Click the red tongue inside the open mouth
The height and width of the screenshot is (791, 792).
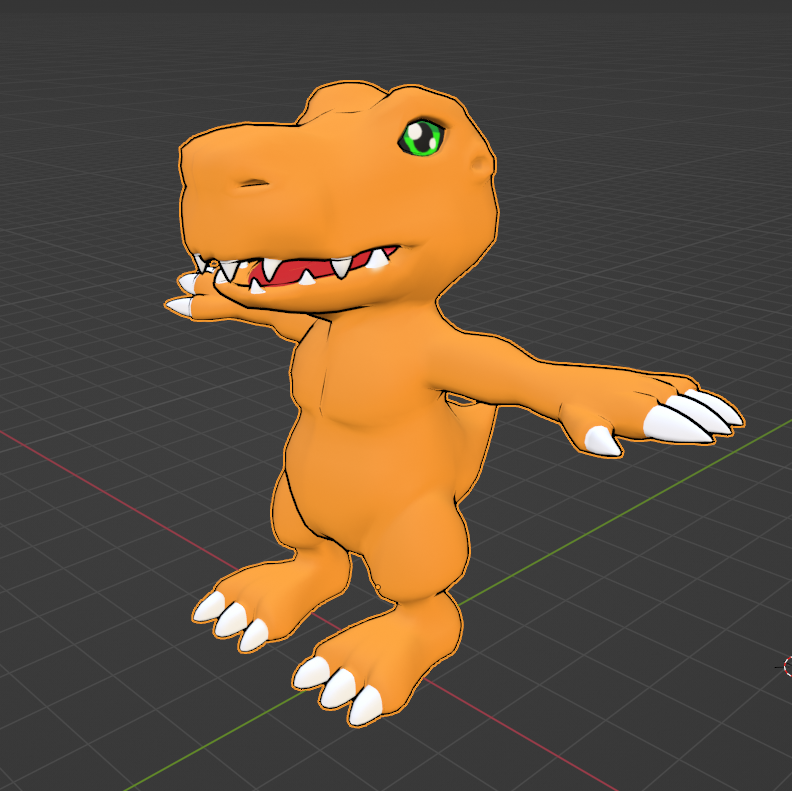click(300, 272)
